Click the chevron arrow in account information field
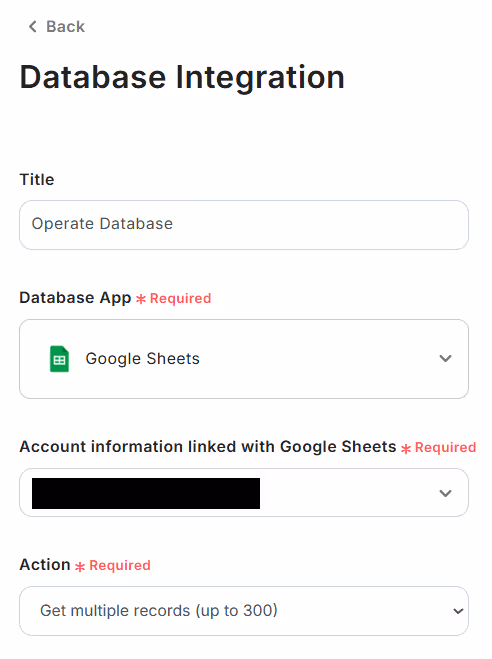492x659 pixels. click(445, 493)
